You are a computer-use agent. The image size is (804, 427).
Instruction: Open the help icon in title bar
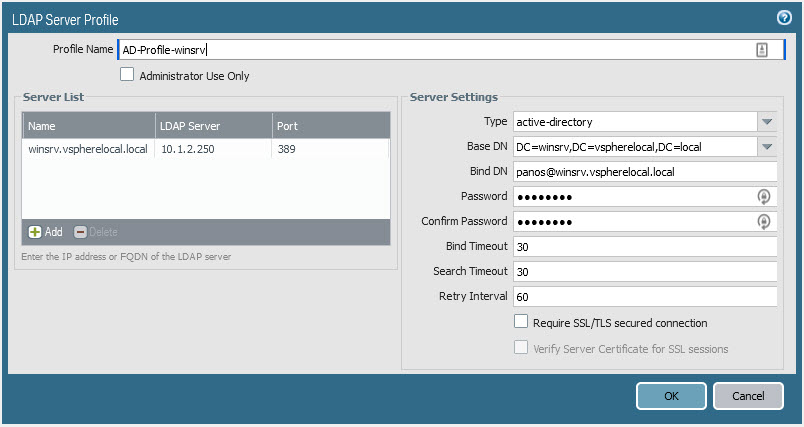coord(784,18)
